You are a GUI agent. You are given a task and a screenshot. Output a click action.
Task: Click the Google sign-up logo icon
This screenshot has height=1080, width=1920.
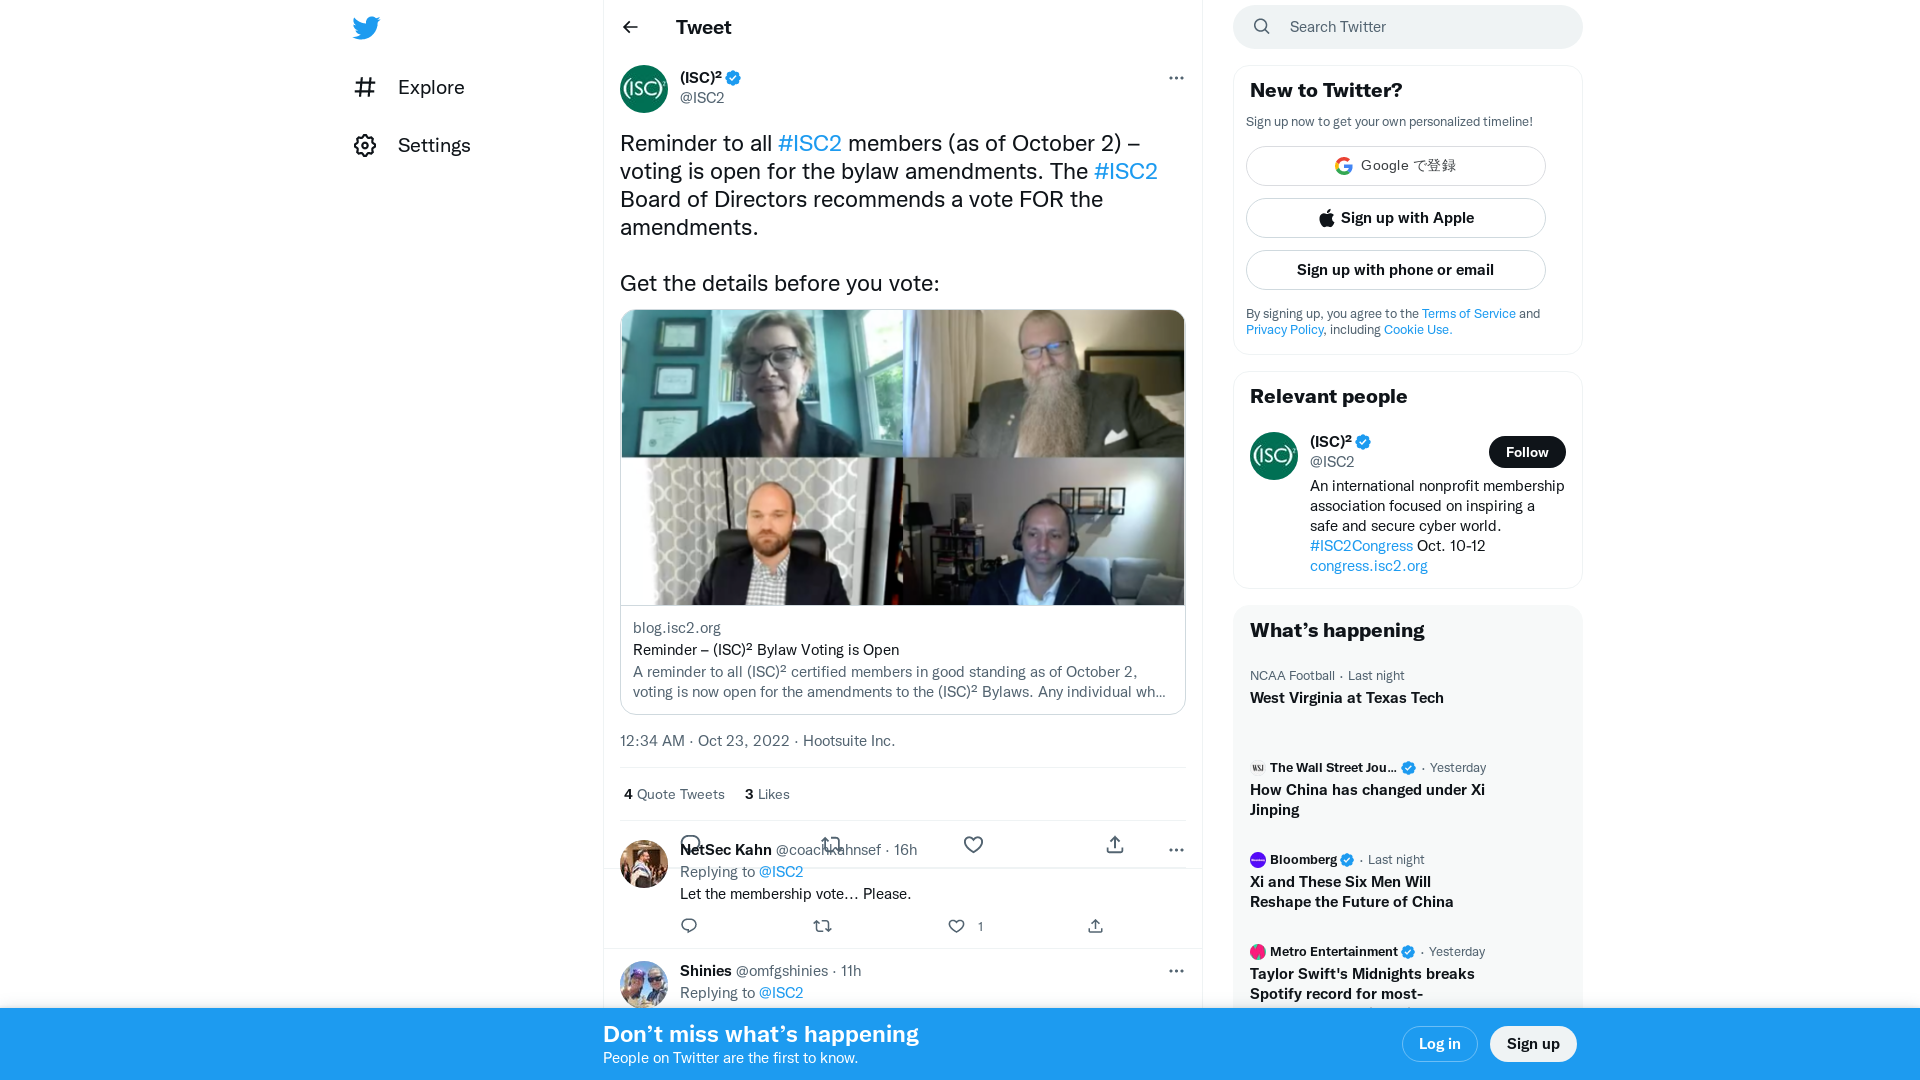(x=1343, y=166)
